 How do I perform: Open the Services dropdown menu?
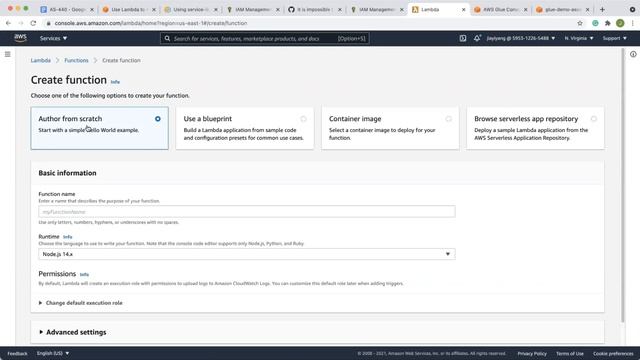tap(53, 38)
